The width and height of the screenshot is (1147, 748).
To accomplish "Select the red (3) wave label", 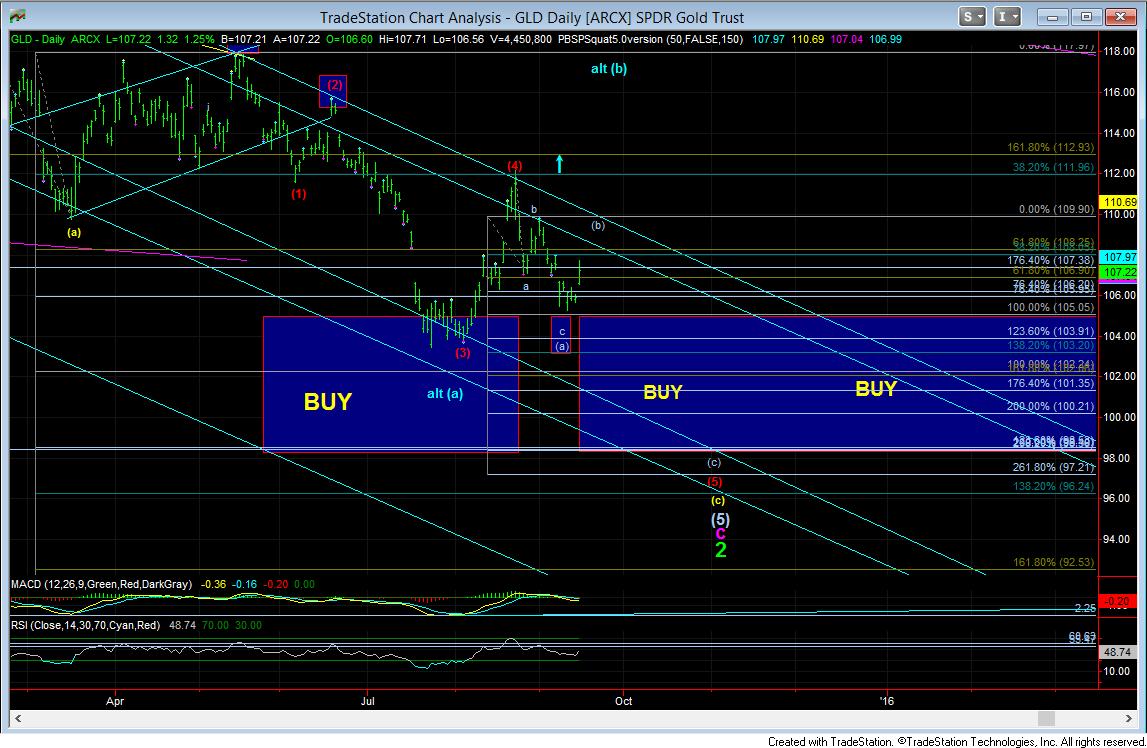I will 462,352.
